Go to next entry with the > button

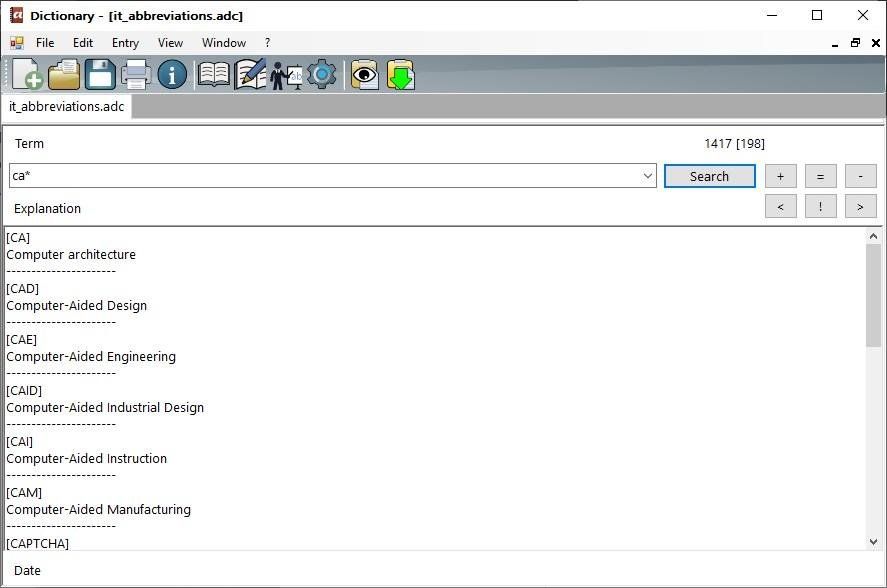[x=860, y=206]
